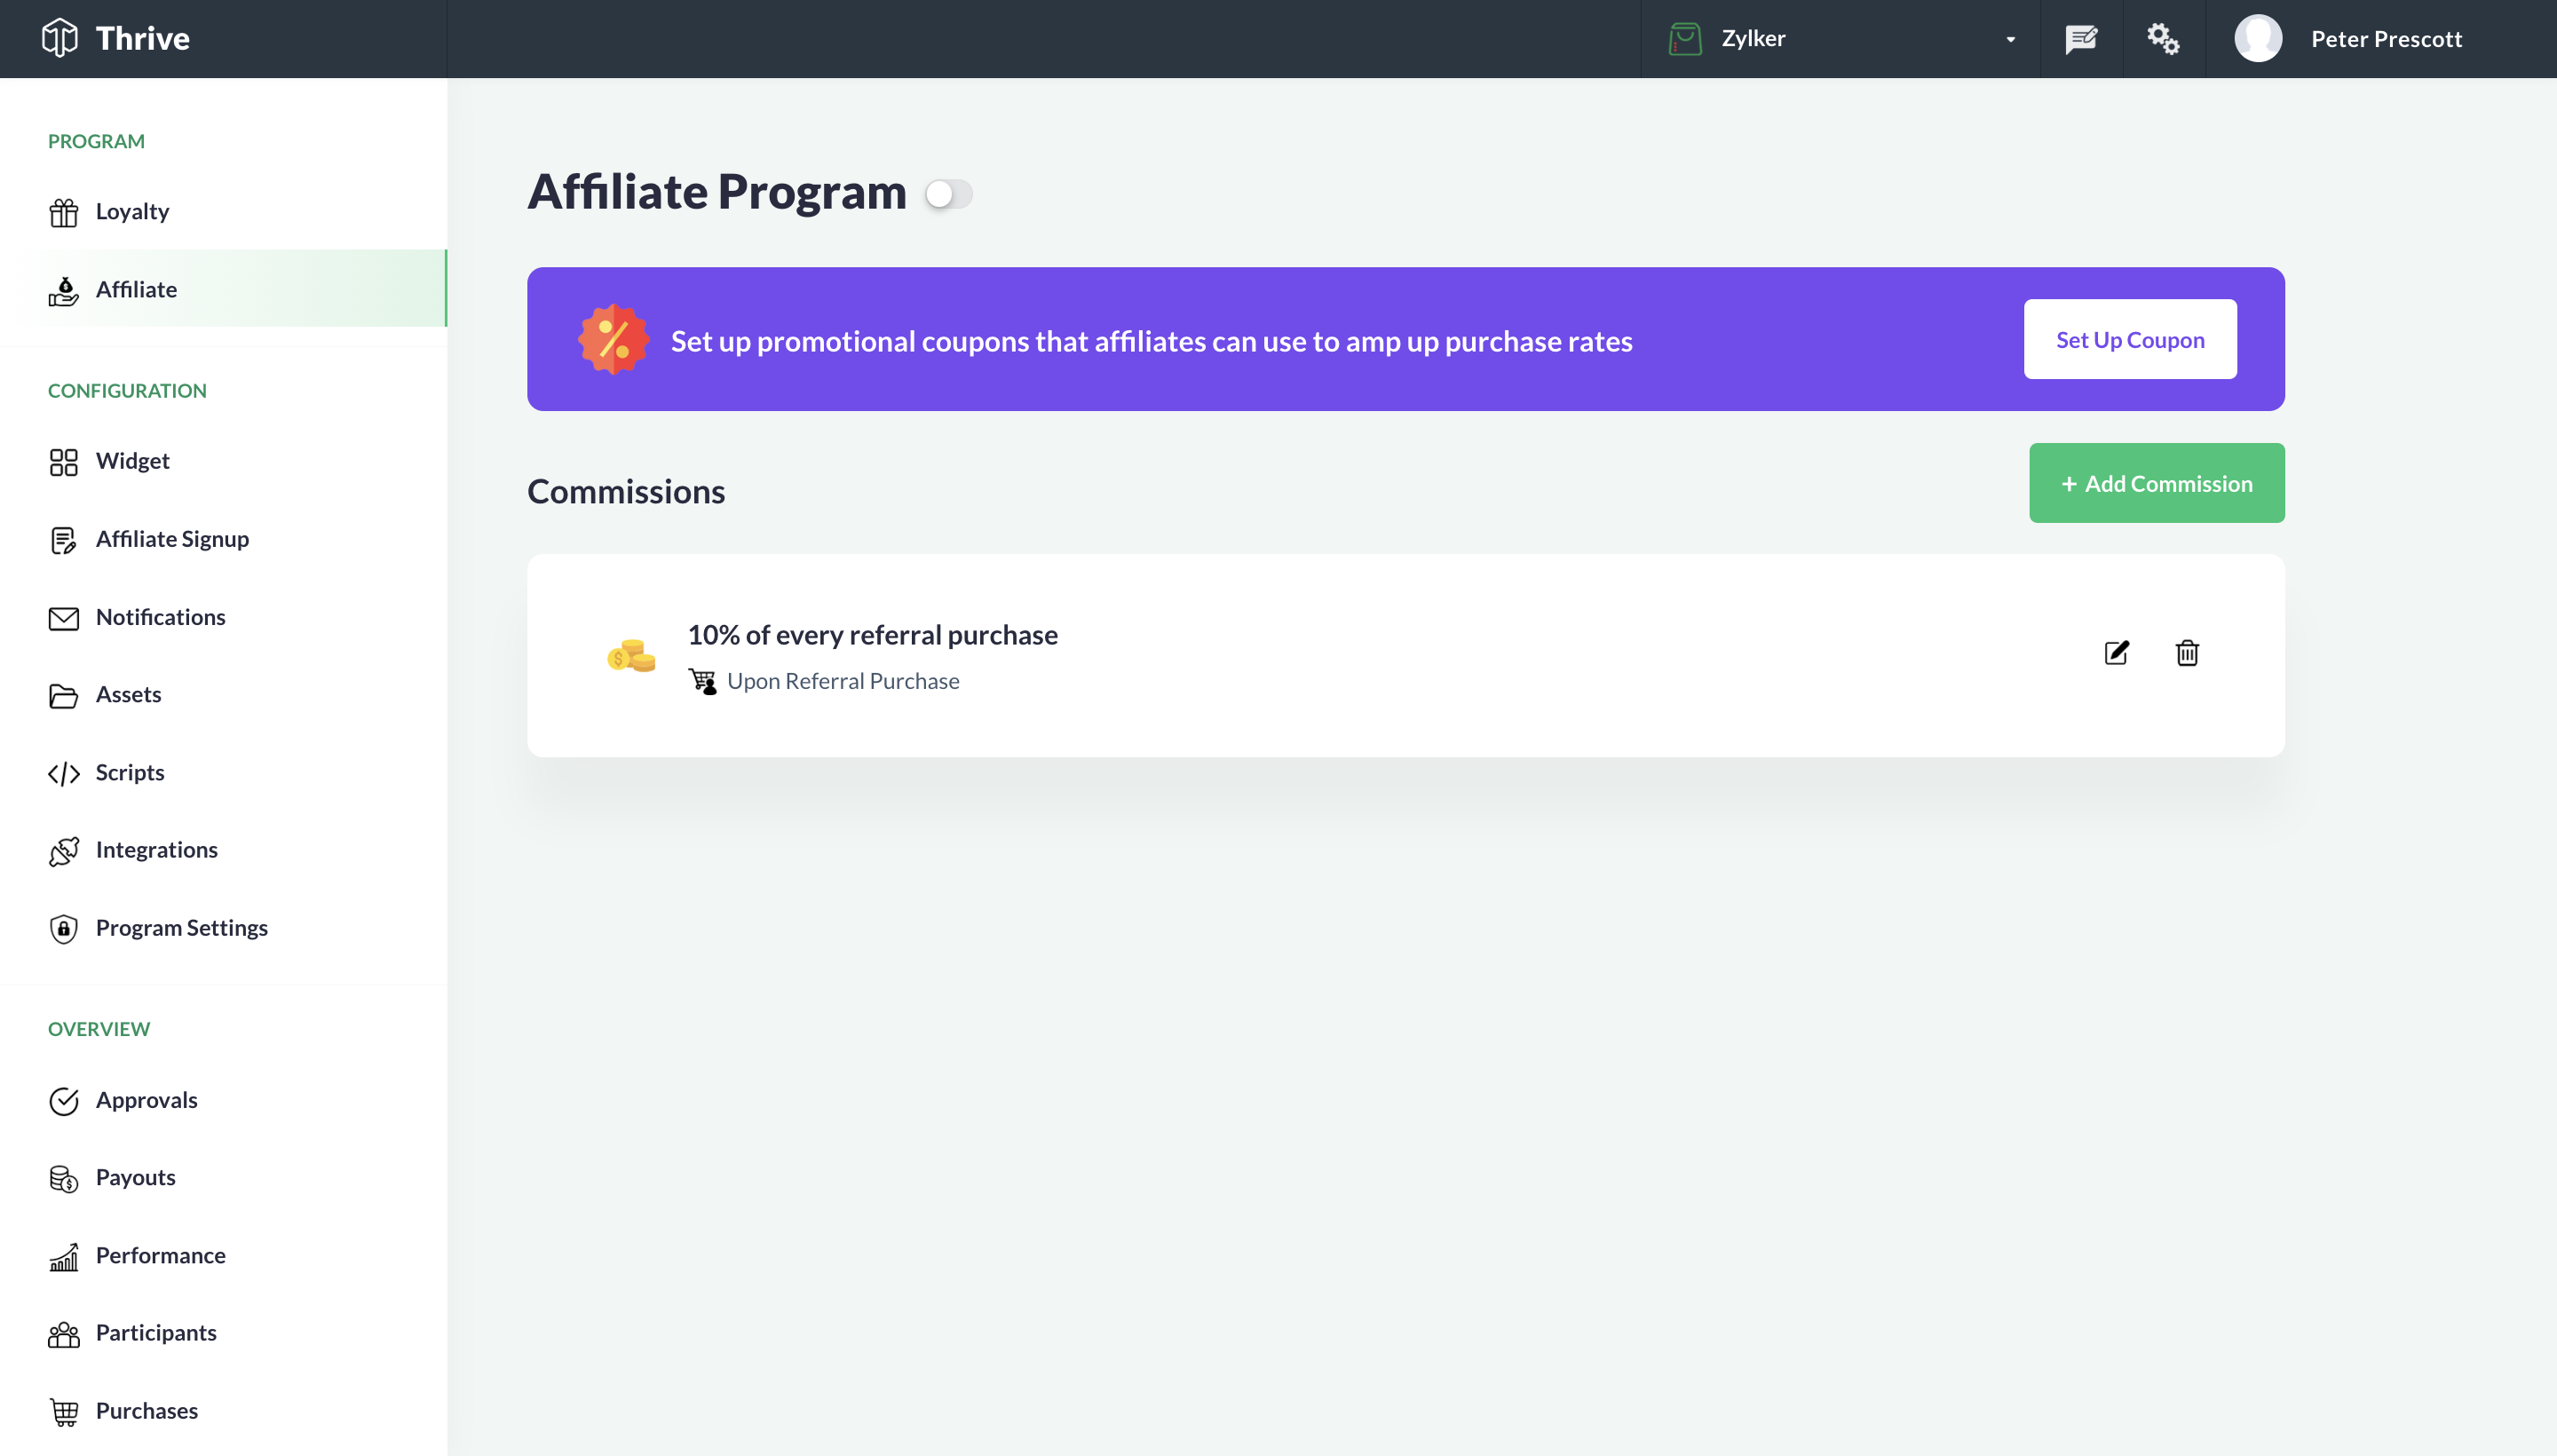Enable the Affiliate Program toggle
The height and width of the screenshot is (1456, 2557).
coord(947,193)
